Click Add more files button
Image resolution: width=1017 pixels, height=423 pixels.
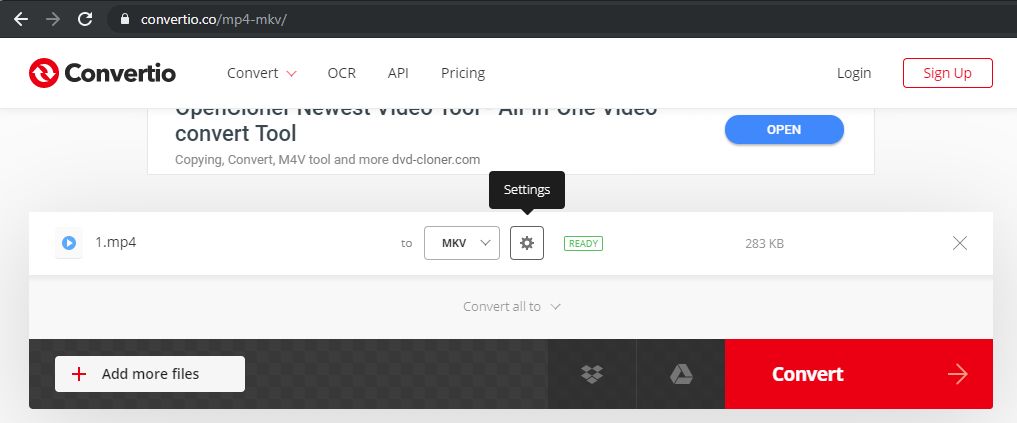coord(150,374)
